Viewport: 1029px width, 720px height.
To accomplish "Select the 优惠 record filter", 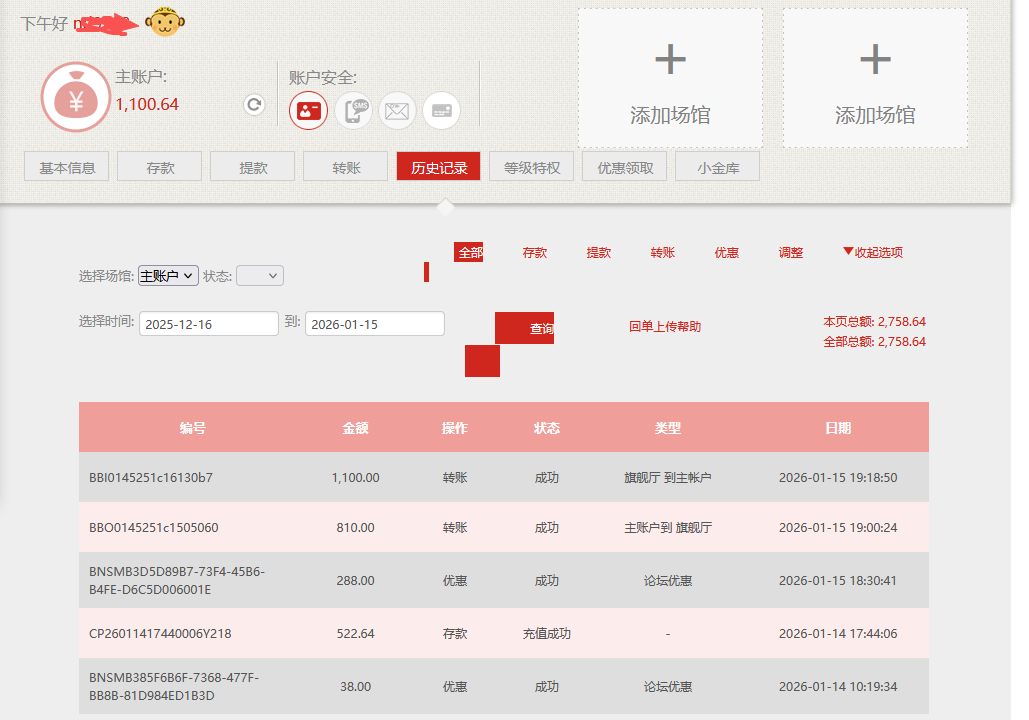I will coord(726,252).
